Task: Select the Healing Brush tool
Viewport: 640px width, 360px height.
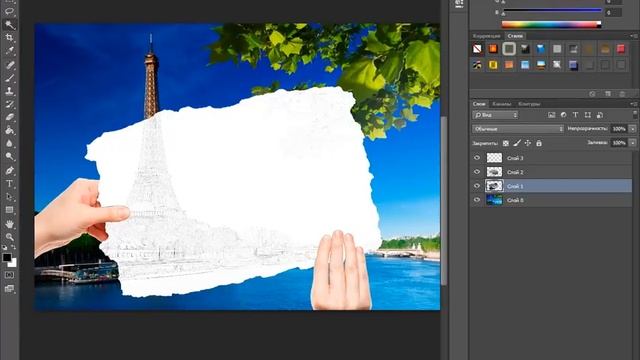Action: [9, 64]
